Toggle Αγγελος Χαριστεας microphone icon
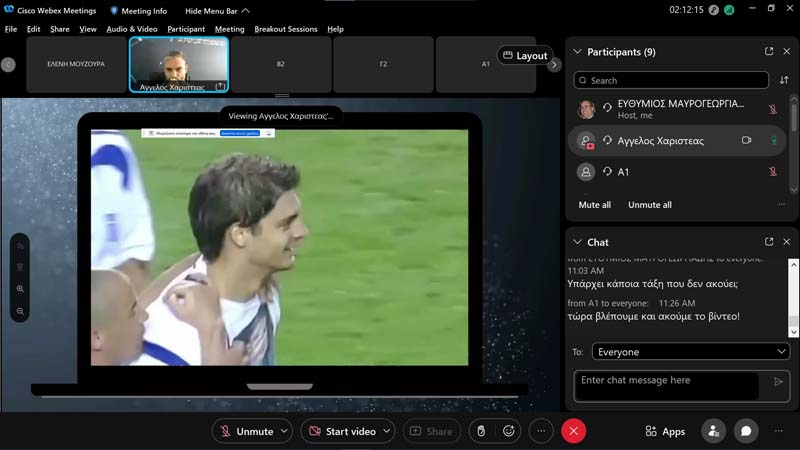Viewport: 800px width, 450px height. (x=774, y=140)
